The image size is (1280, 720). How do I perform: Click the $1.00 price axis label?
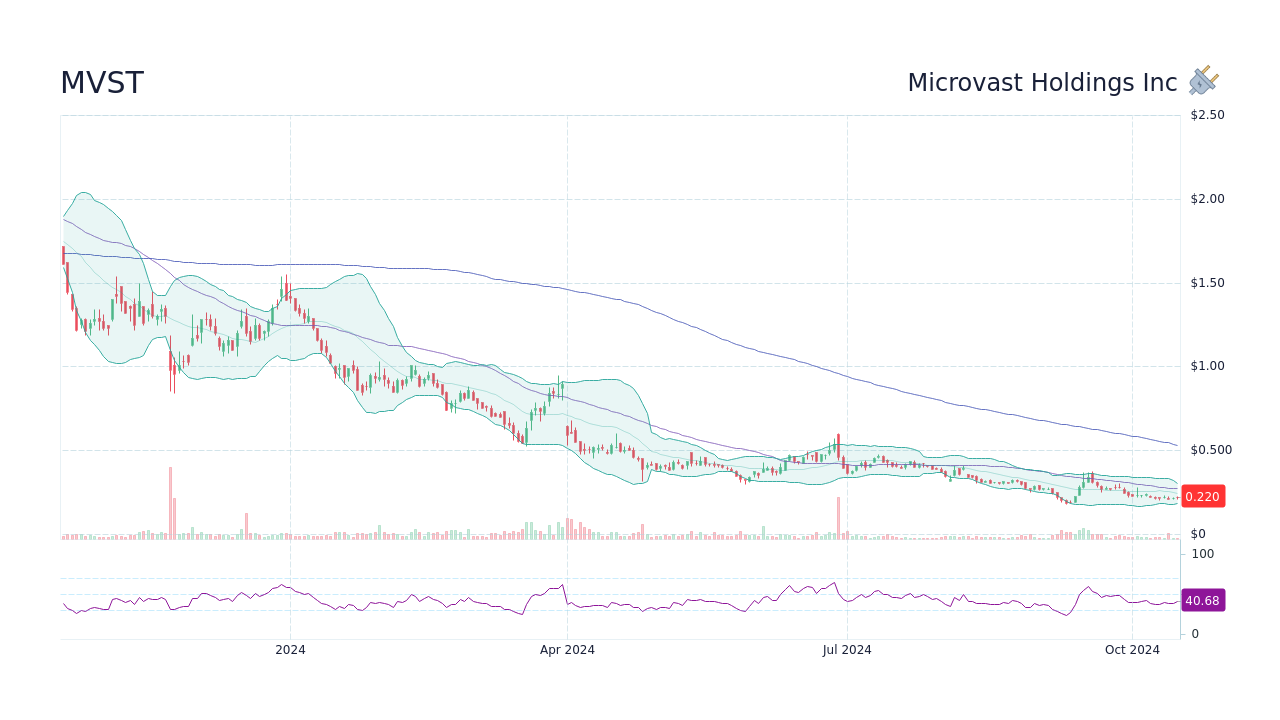(1207, 366)
